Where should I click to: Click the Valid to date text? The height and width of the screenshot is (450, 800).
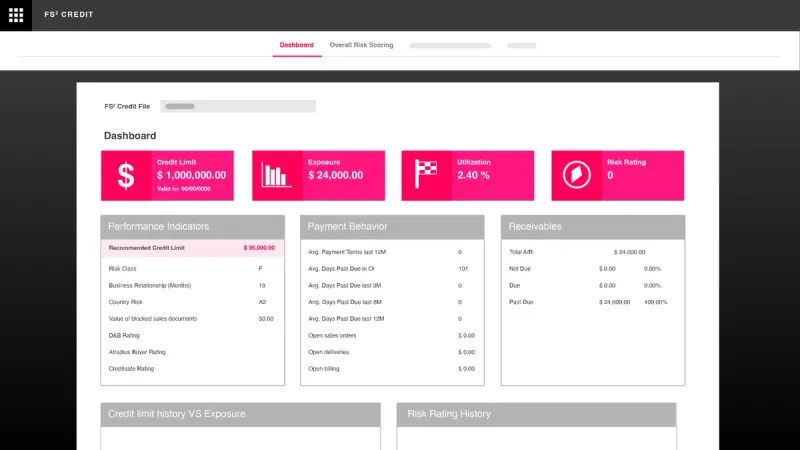tap(184, 189)
